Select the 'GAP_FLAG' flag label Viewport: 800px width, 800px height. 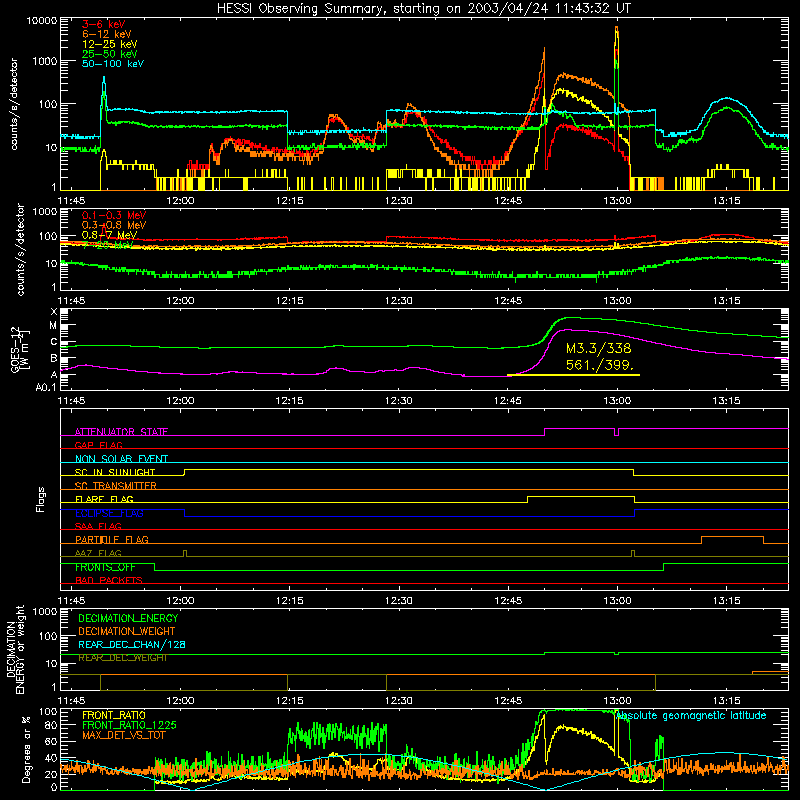98,445
